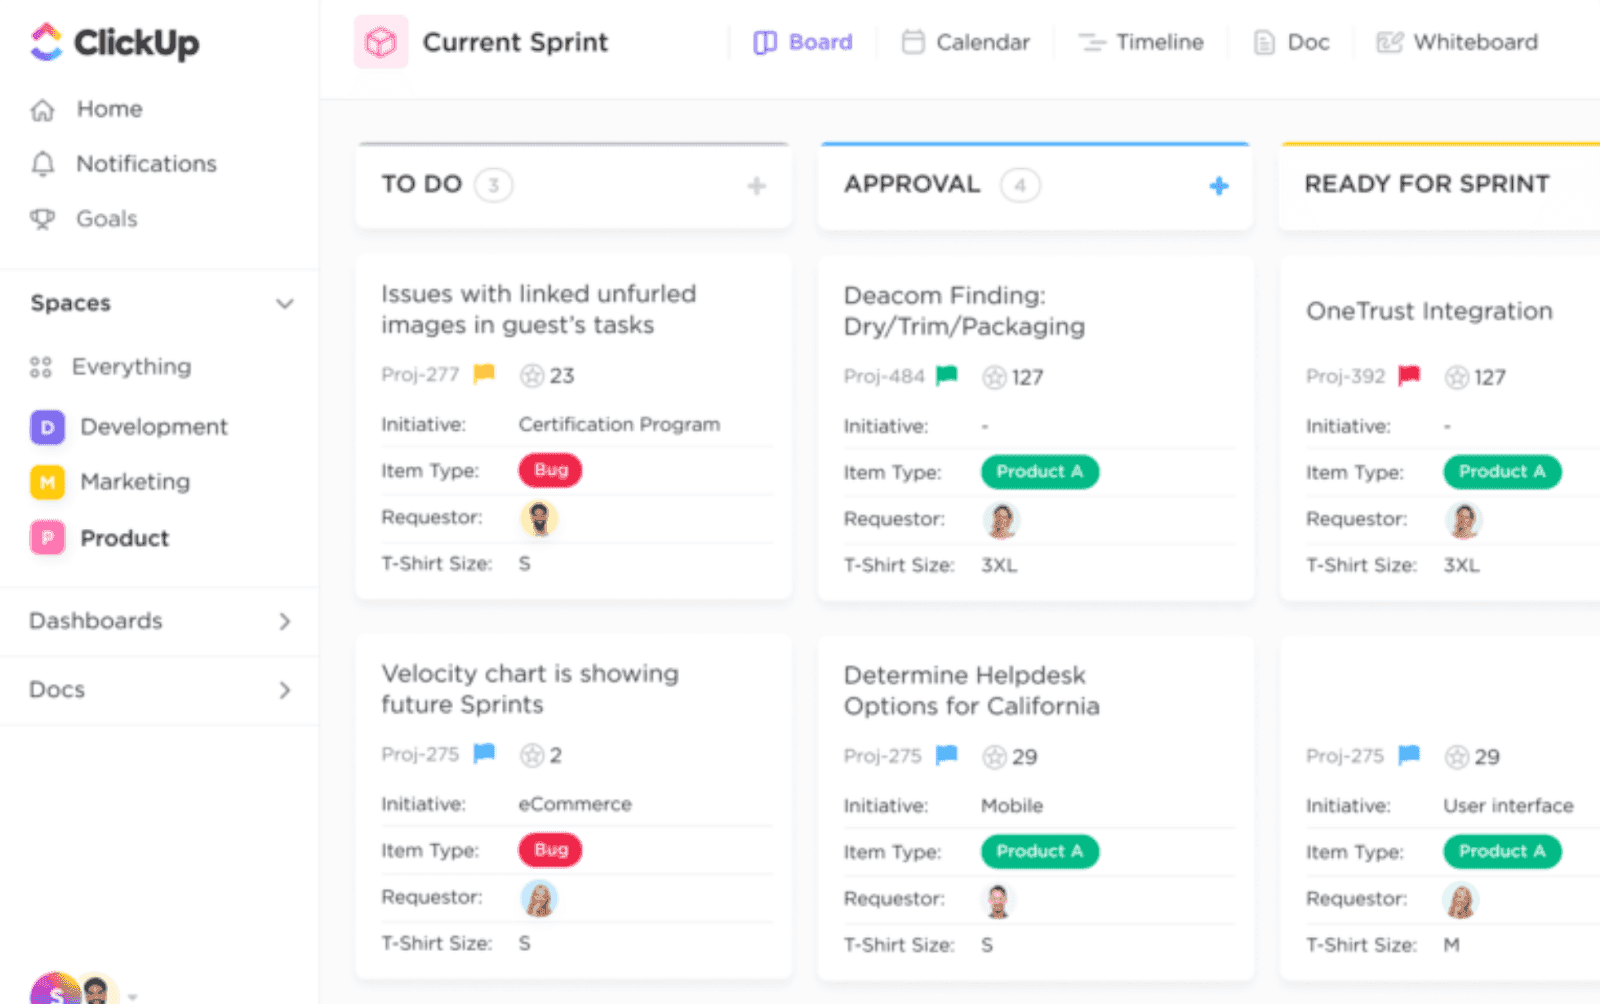Click the yellow flag on Proj-277
The height and width of the screenshot is (1004, 1600).
tap(481, 374)
